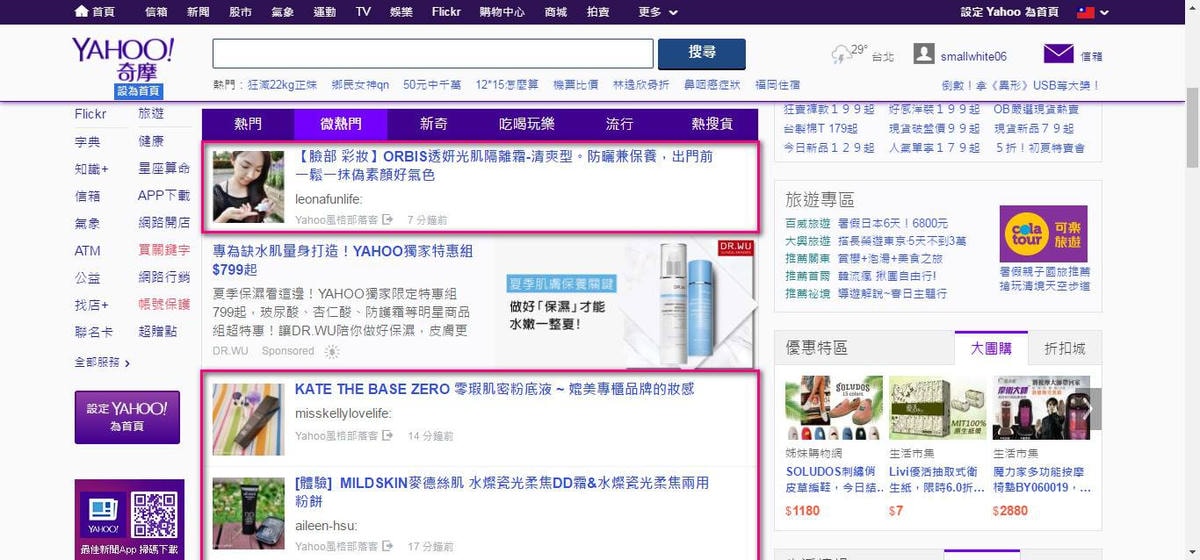Viewport: 1200px width, 560px height.
Task: Select the 折扣城 tab
Action: coord(1064,348)
